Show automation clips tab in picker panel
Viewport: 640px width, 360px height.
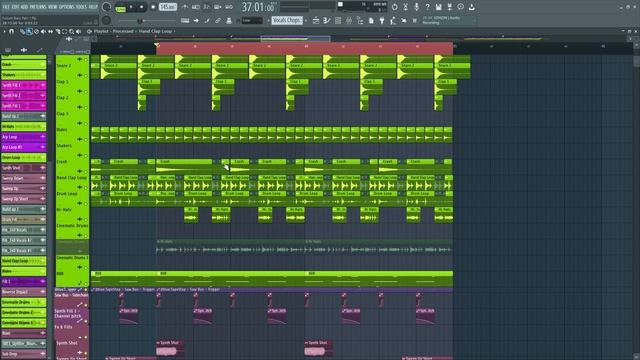click(x=40, y=50)
